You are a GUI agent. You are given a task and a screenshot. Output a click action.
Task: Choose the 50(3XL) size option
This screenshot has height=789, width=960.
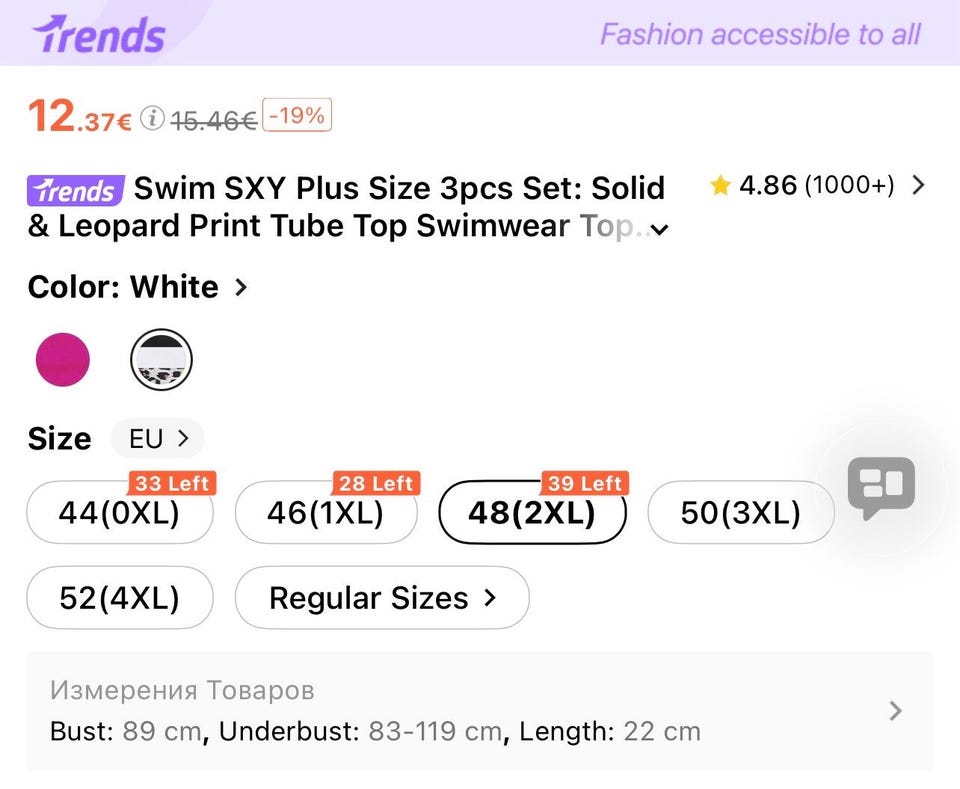[x=740, y=513]
